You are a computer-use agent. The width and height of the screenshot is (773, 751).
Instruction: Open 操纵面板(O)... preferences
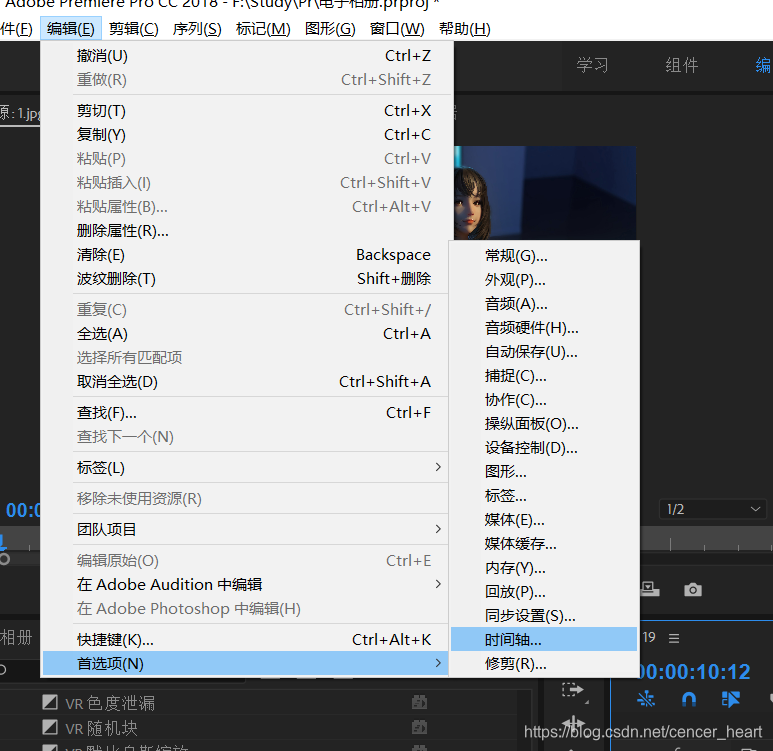tap(544, 424)
